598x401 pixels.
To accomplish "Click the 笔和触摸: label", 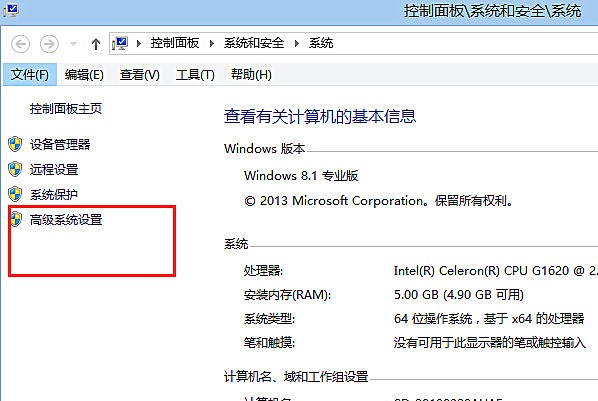I will 269,343.
